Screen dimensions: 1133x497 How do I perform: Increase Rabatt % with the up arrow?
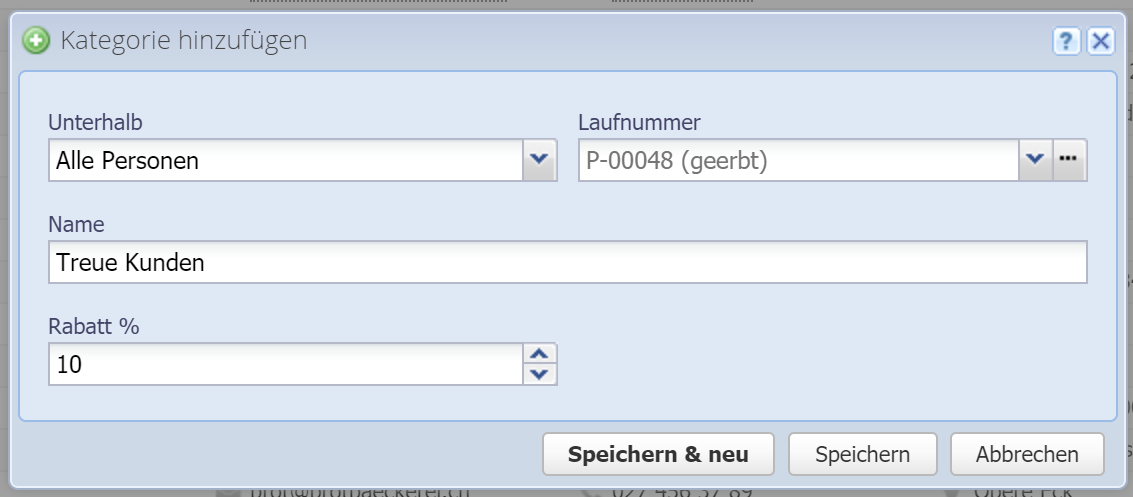tap(540, 355)
